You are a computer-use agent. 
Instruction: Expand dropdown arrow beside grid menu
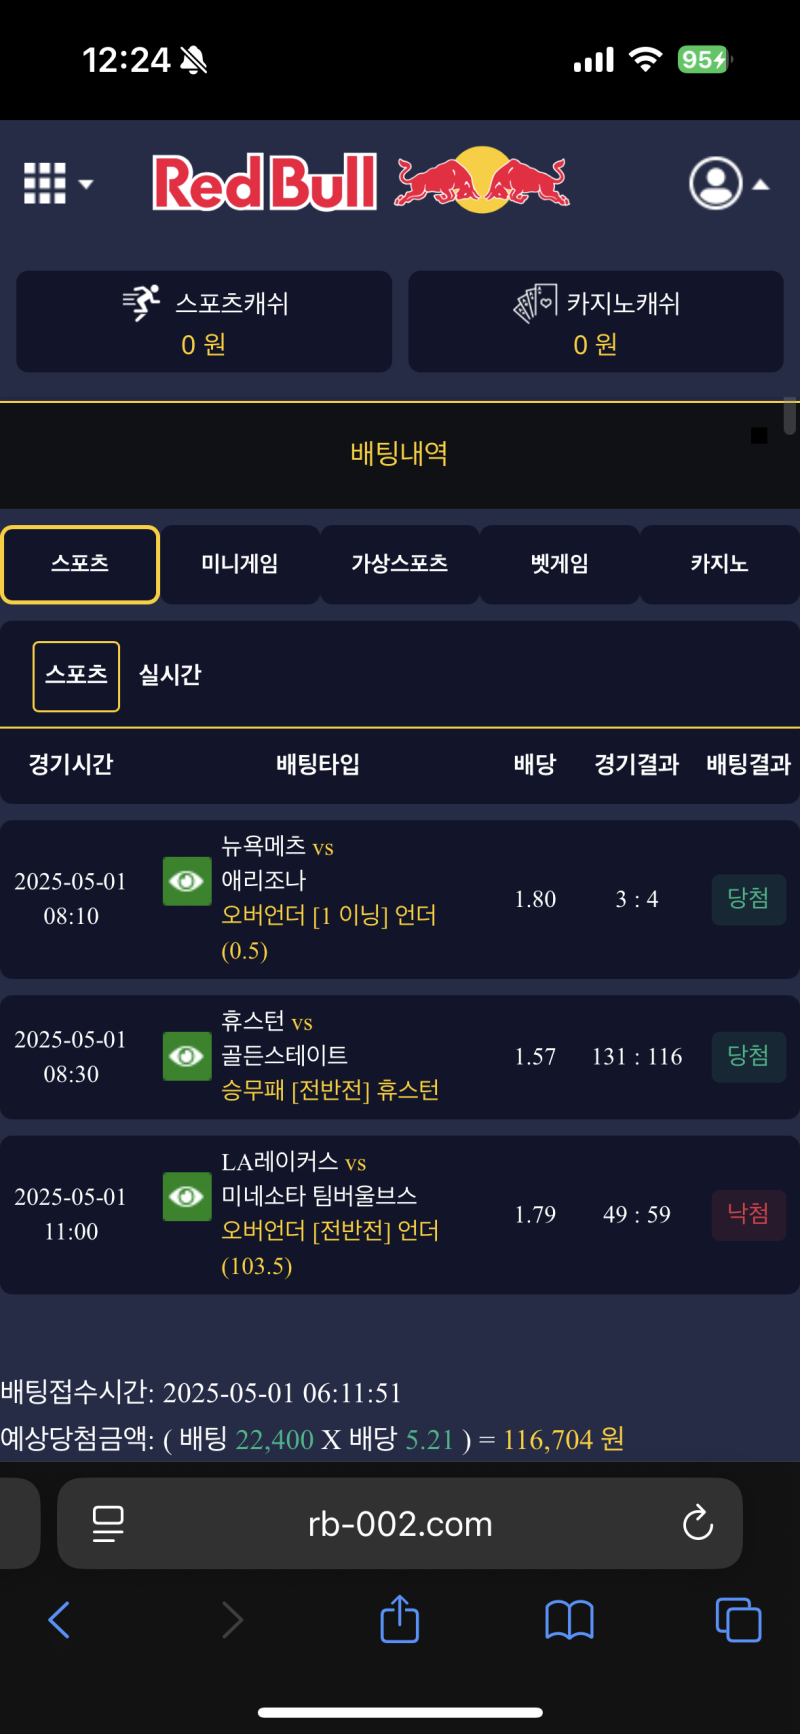pyautogui.click(x=86, y=184)
